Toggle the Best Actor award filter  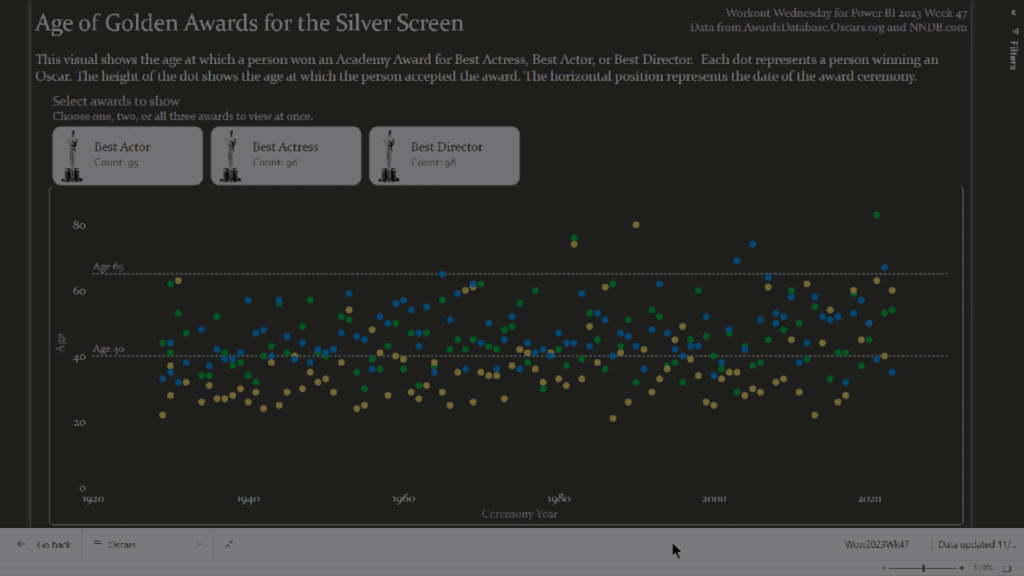127,155
